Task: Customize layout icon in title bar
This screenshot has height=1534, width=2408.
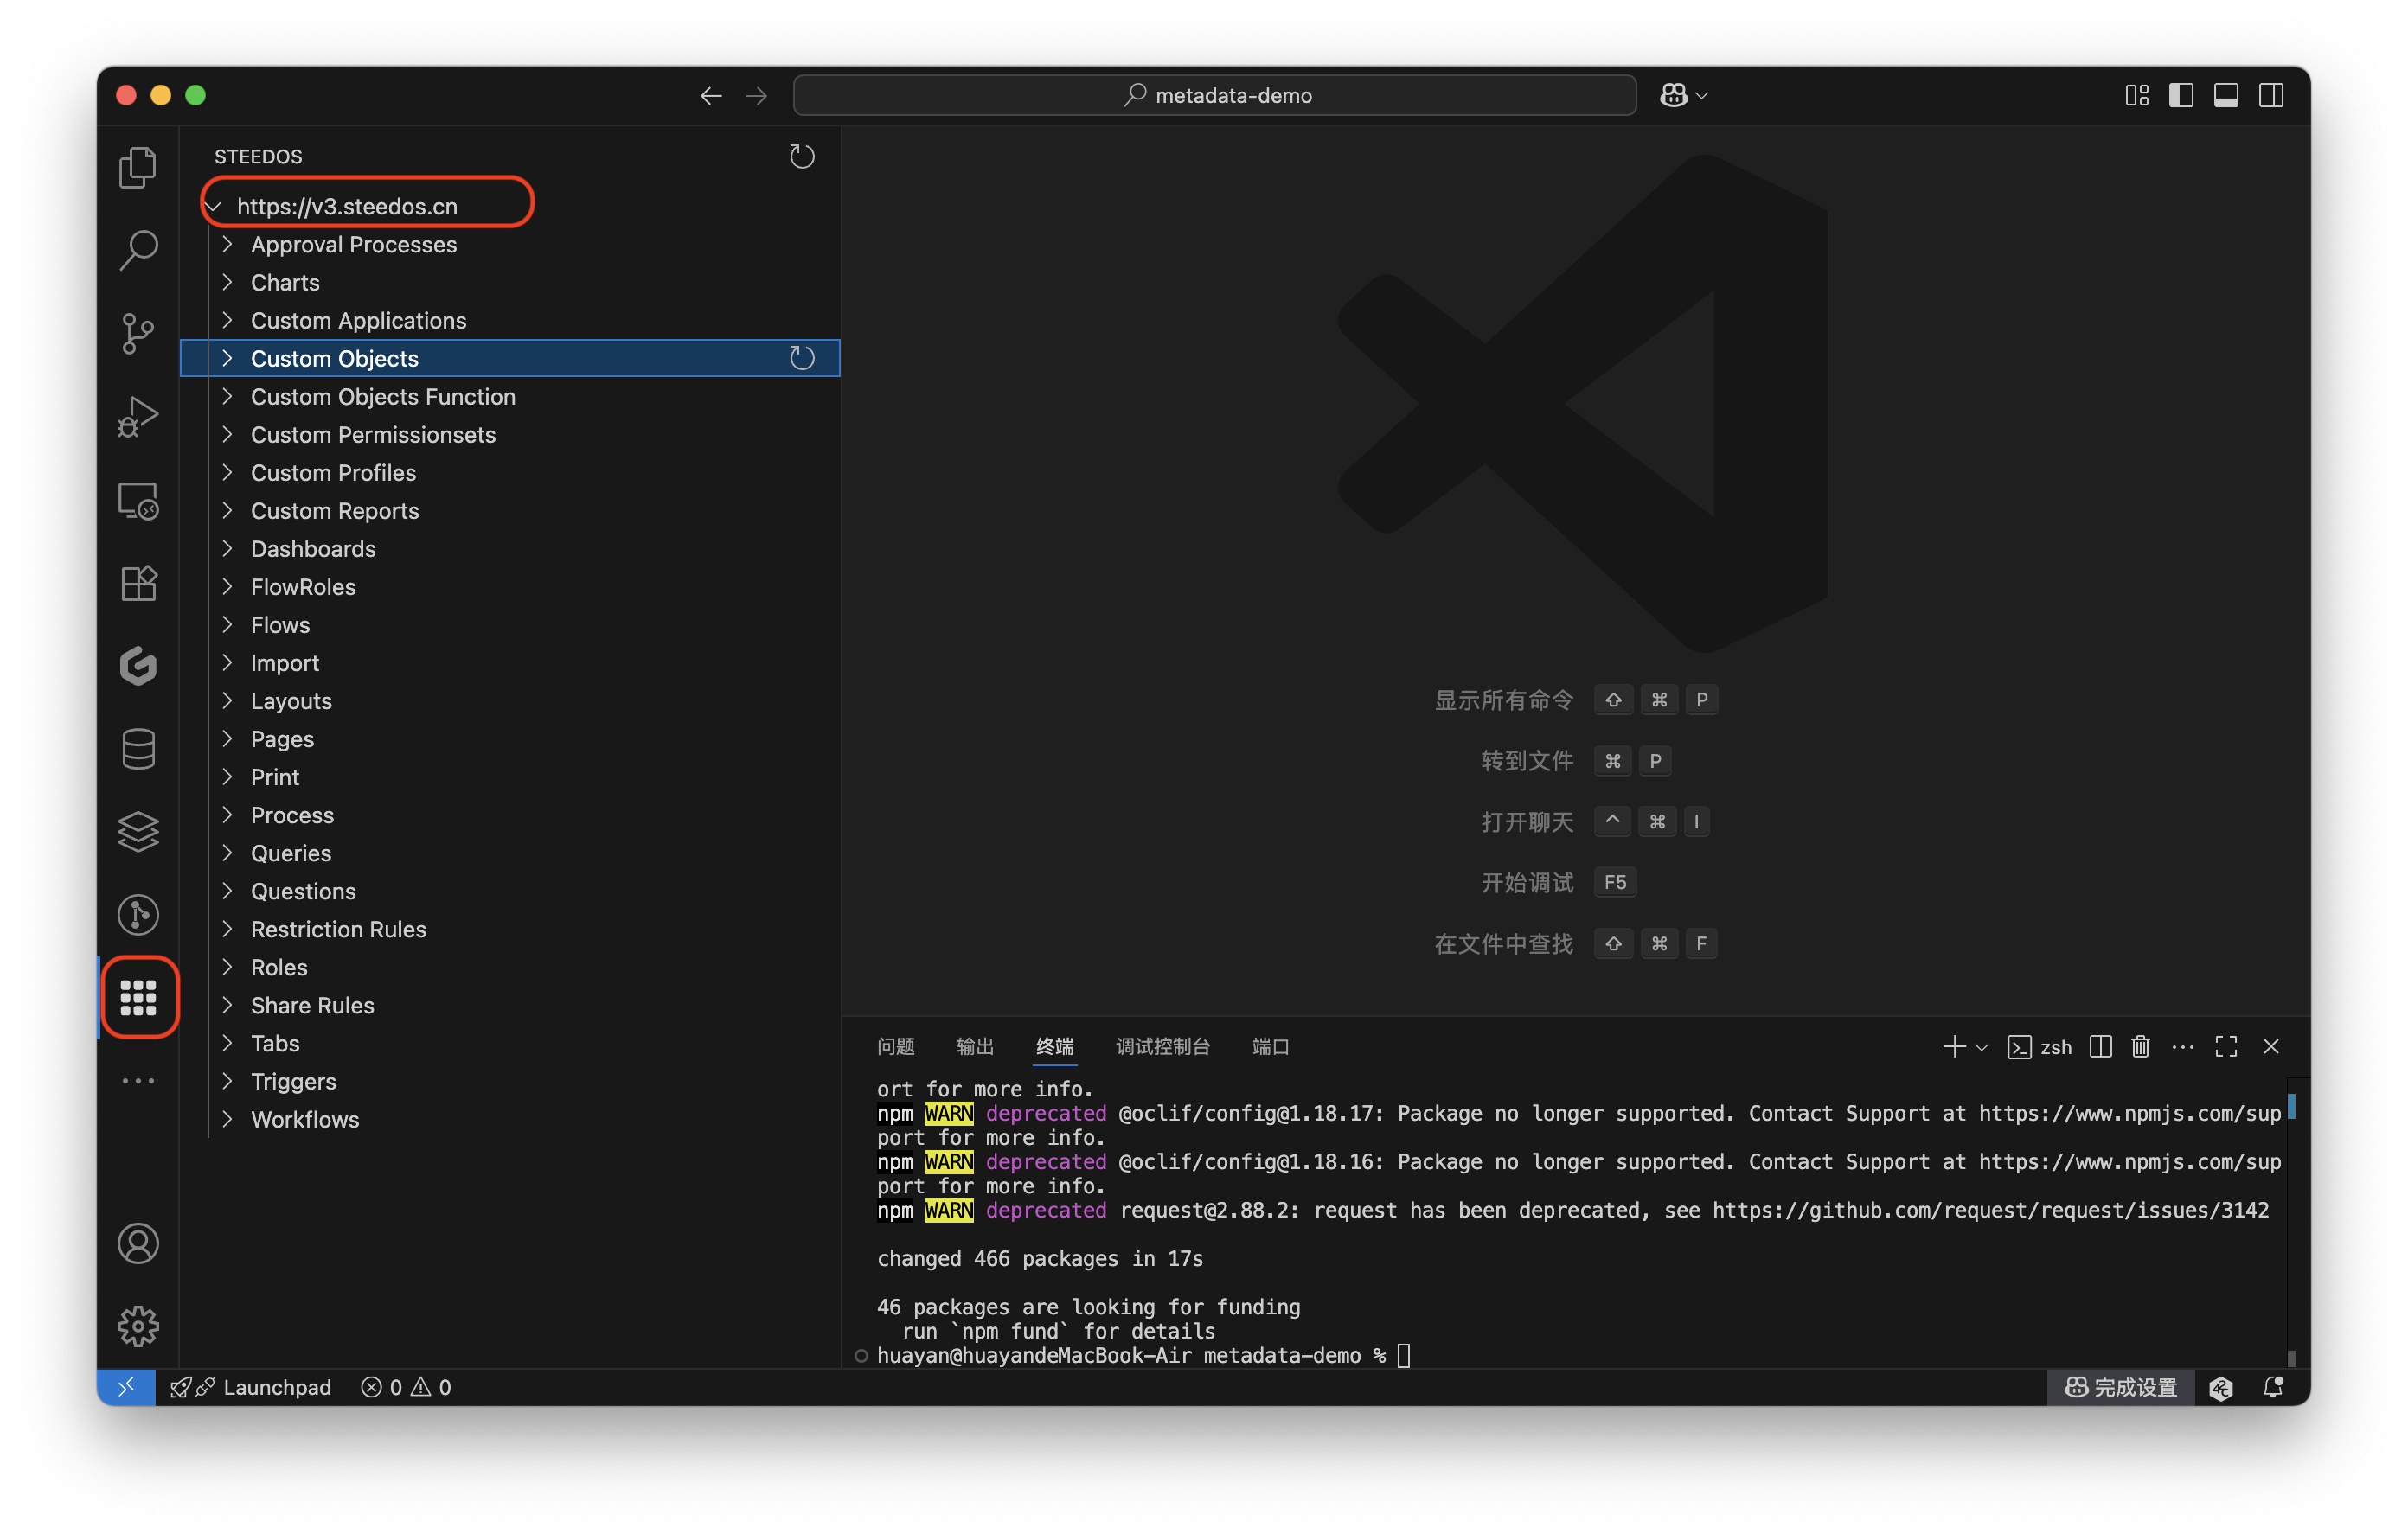Action: pyautogui.click(x=2137, y=95)
